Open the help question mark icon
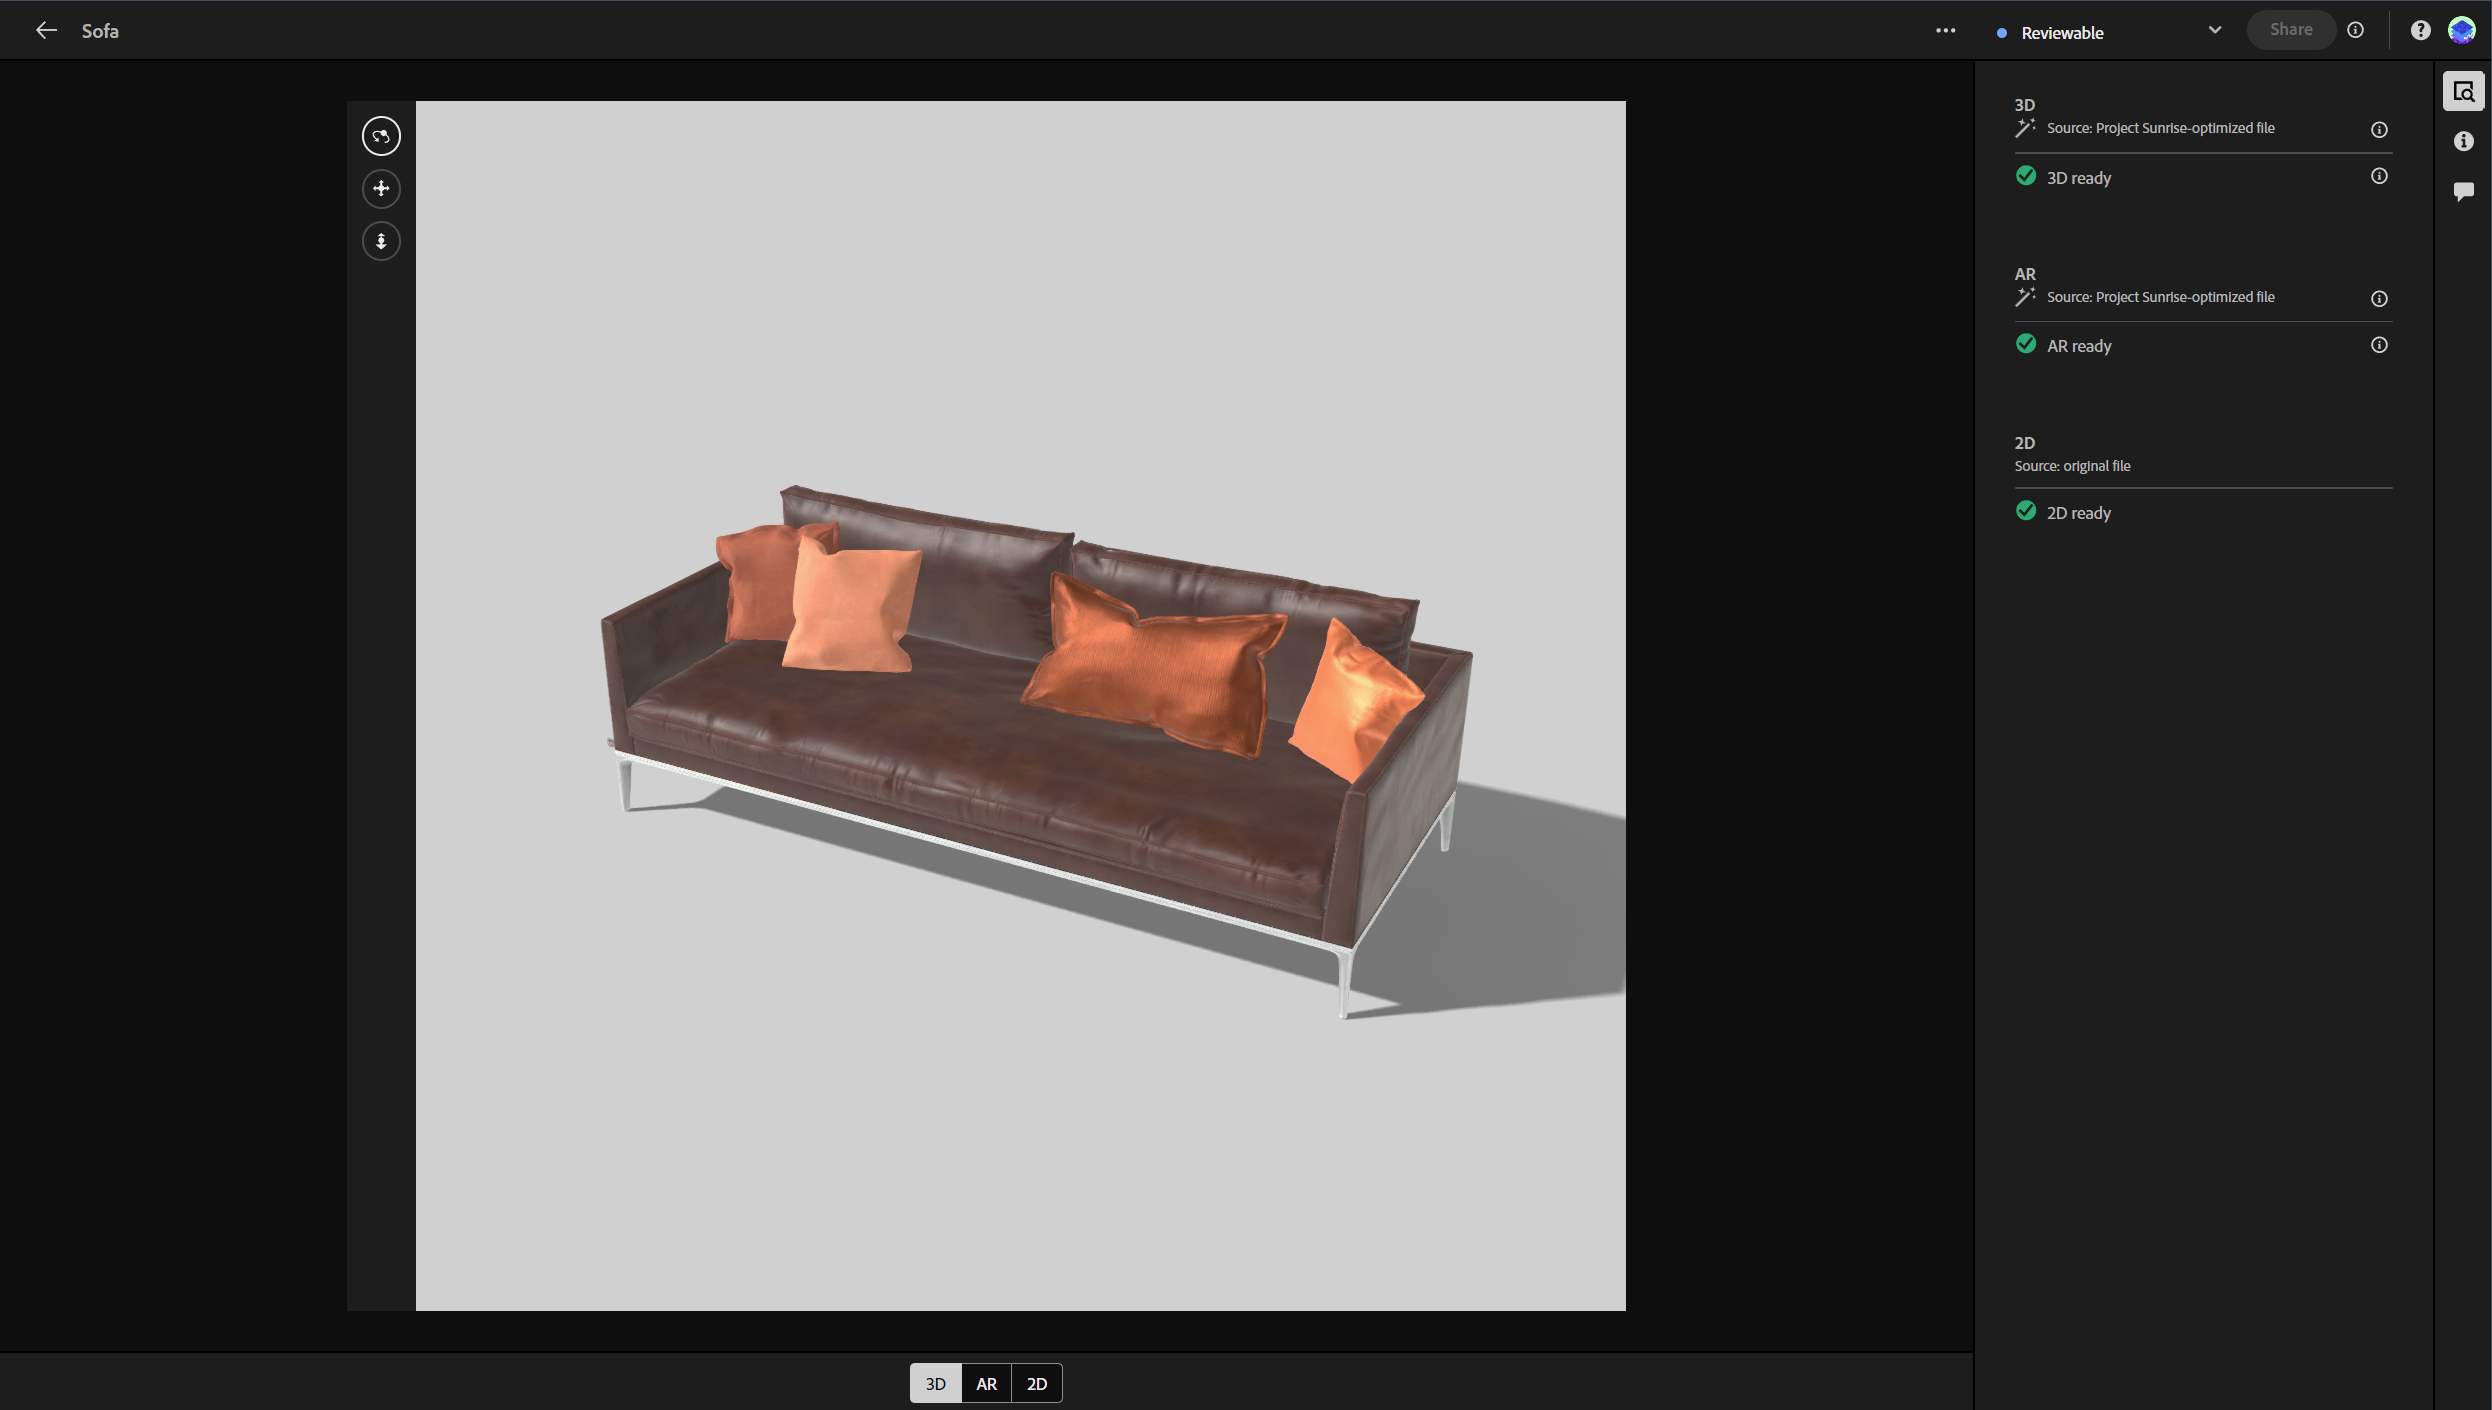The height and width of the screenshot is (1410, 2492). click(x=2420, y=31)
